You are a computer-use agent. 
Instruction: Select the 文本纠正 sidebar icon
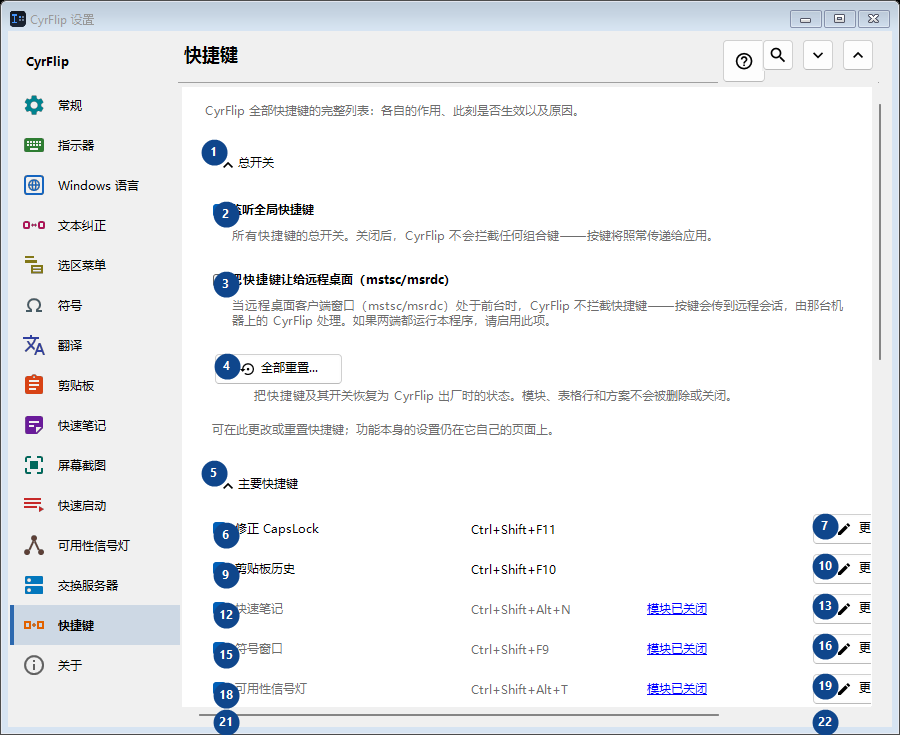(34, 225)
